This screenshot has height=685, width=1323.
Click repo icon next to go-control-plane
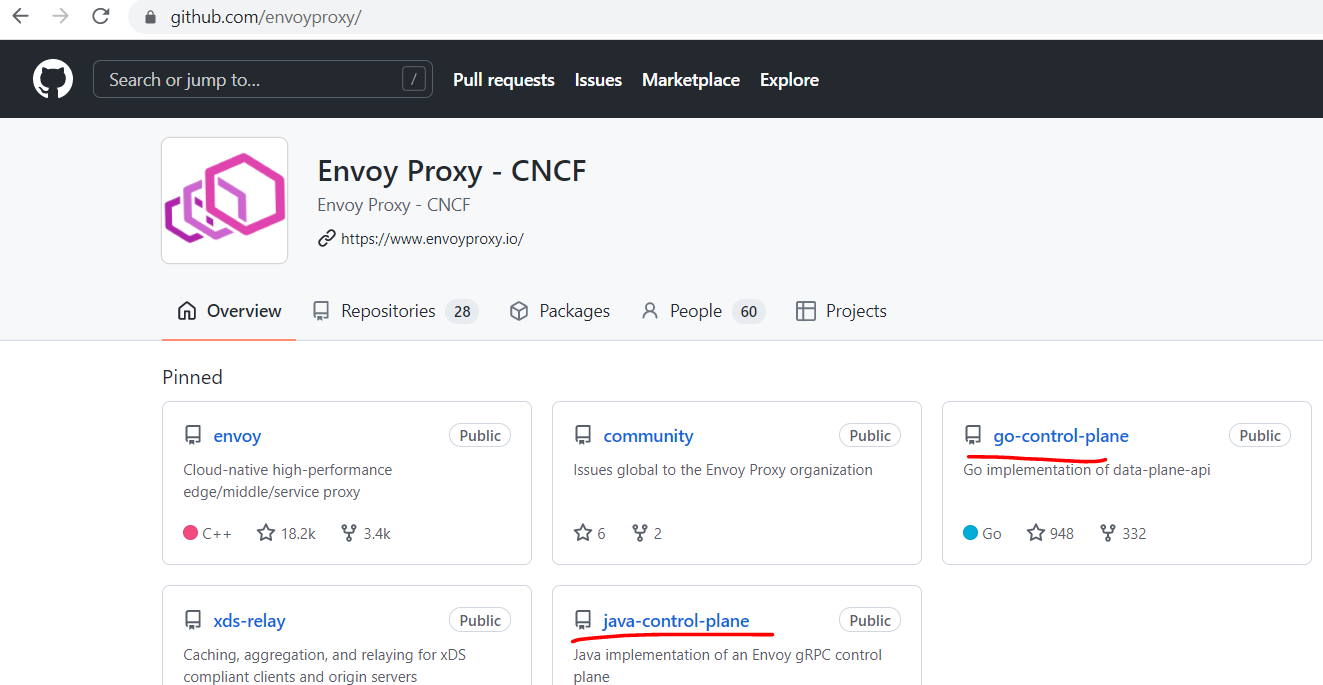tap(973, 435)
